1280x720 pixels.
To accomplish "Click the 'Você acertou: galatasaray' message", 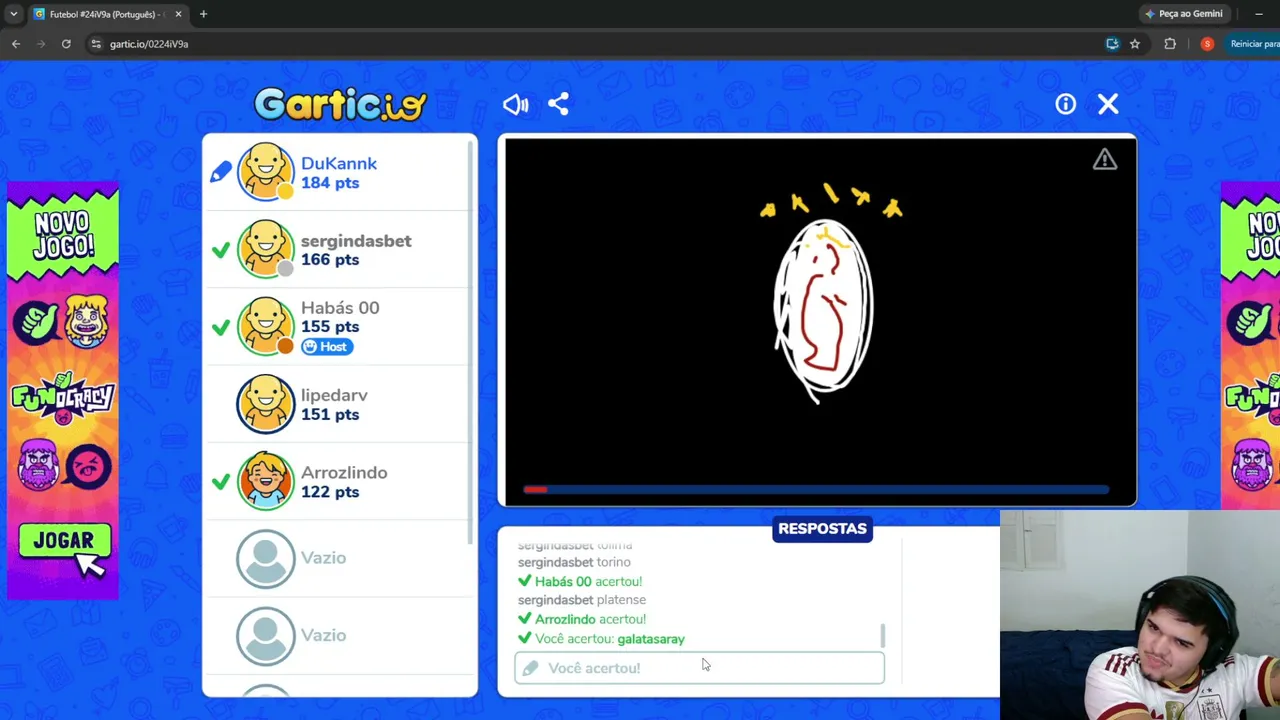I will [601, 639].
